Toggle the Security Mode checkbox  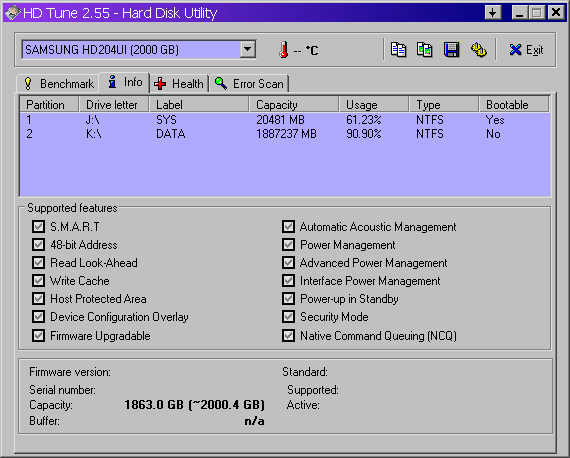click(288, 317)
